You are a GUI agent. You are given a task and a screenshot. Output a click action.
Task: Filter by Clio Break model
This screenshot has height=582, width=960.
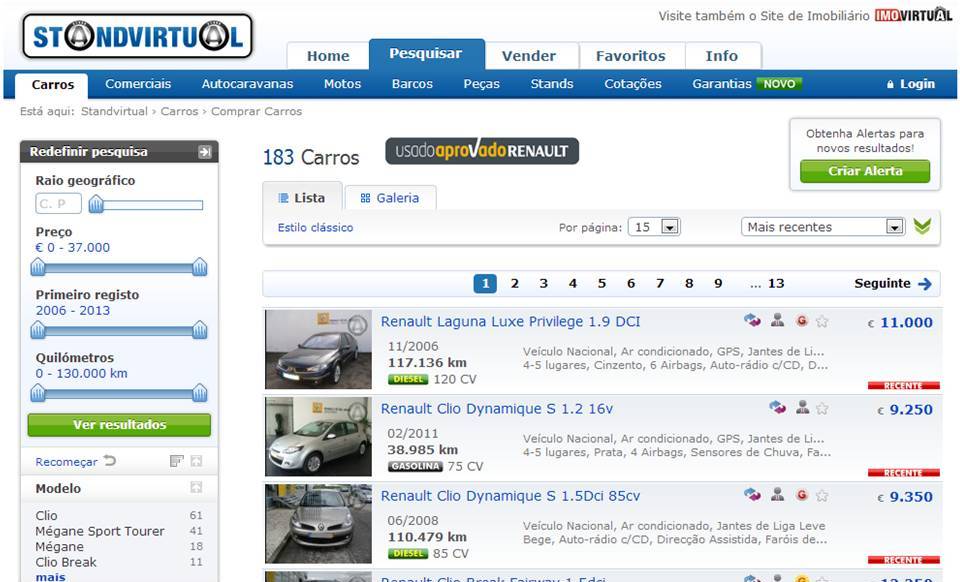66,562
